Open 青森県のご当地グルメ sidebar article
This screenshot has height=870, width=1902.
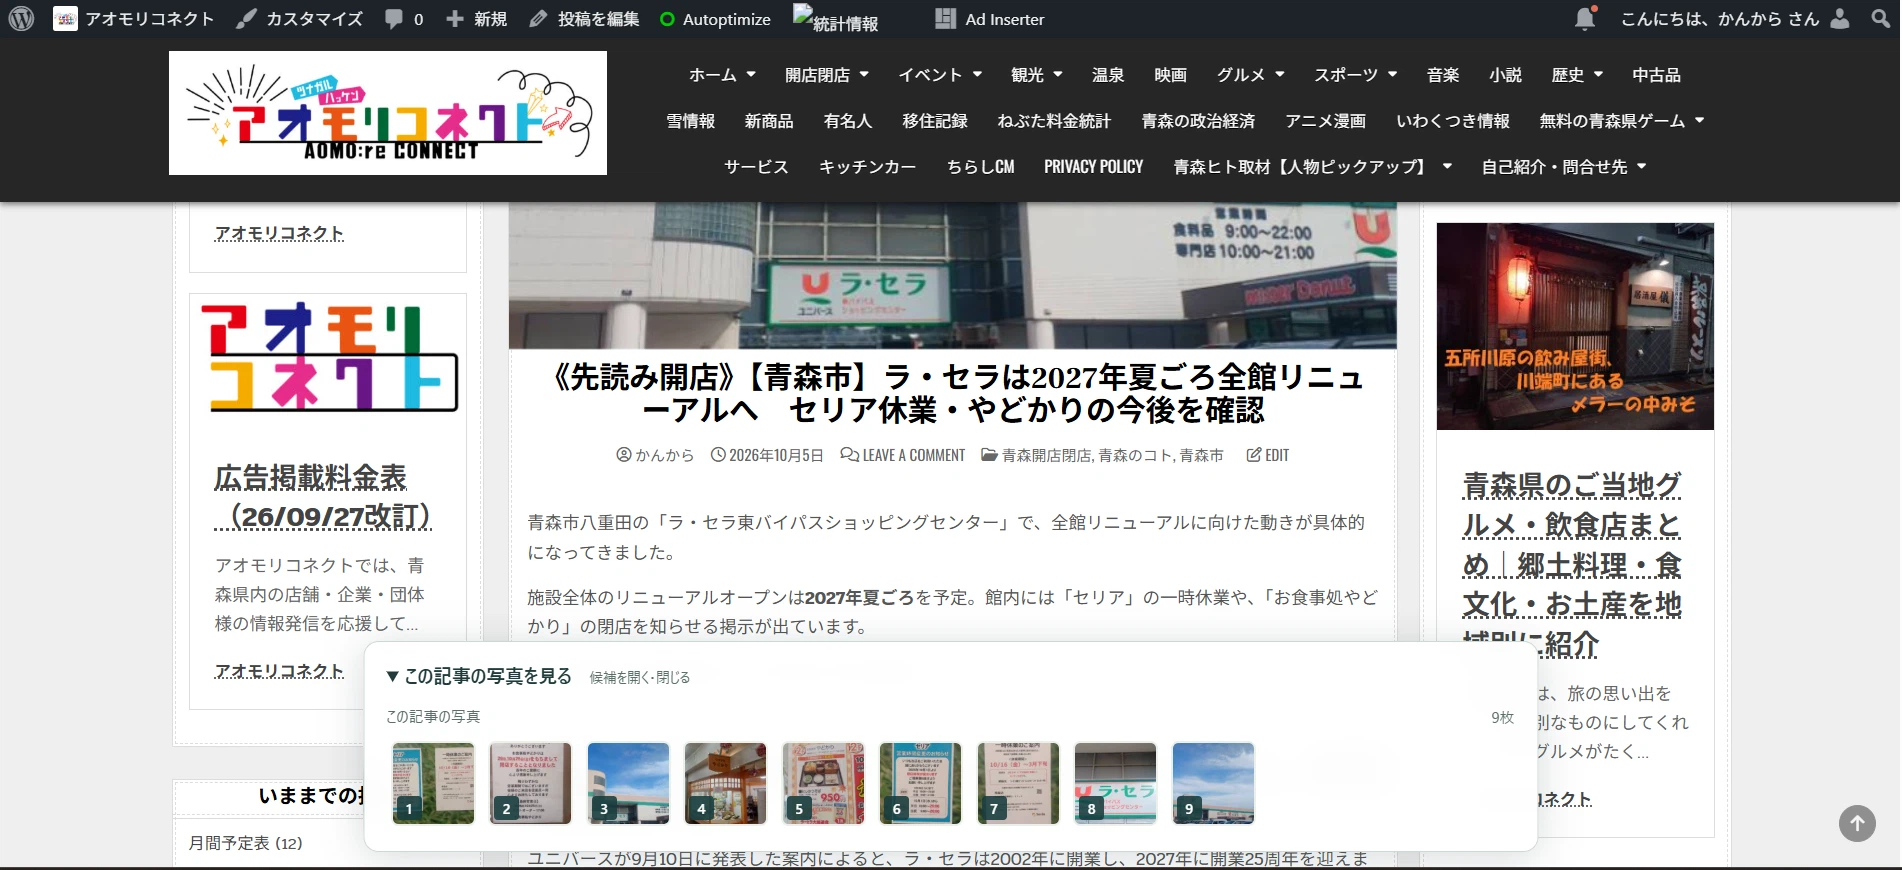[1572, 565]
